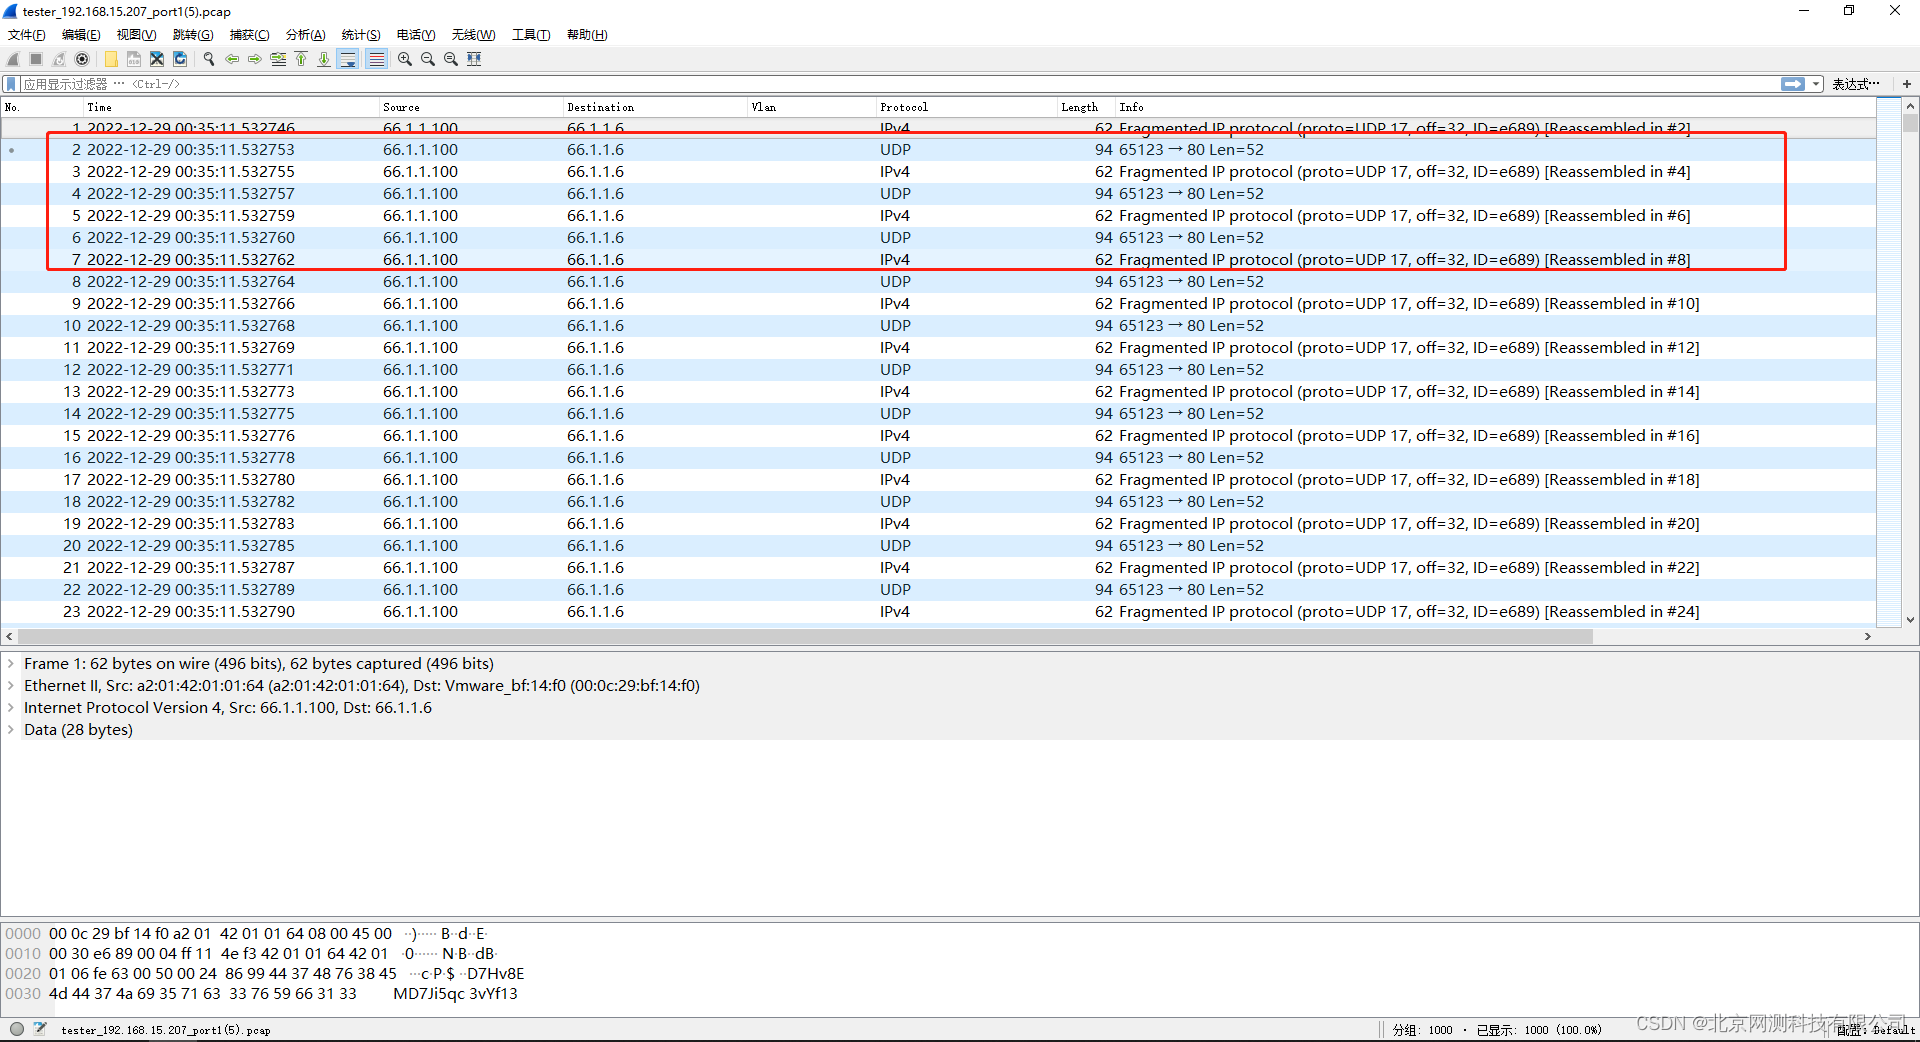Apply the display filter arrow button
This screenshot has height=1042, width=1920.
click(x=1793, y=84)
